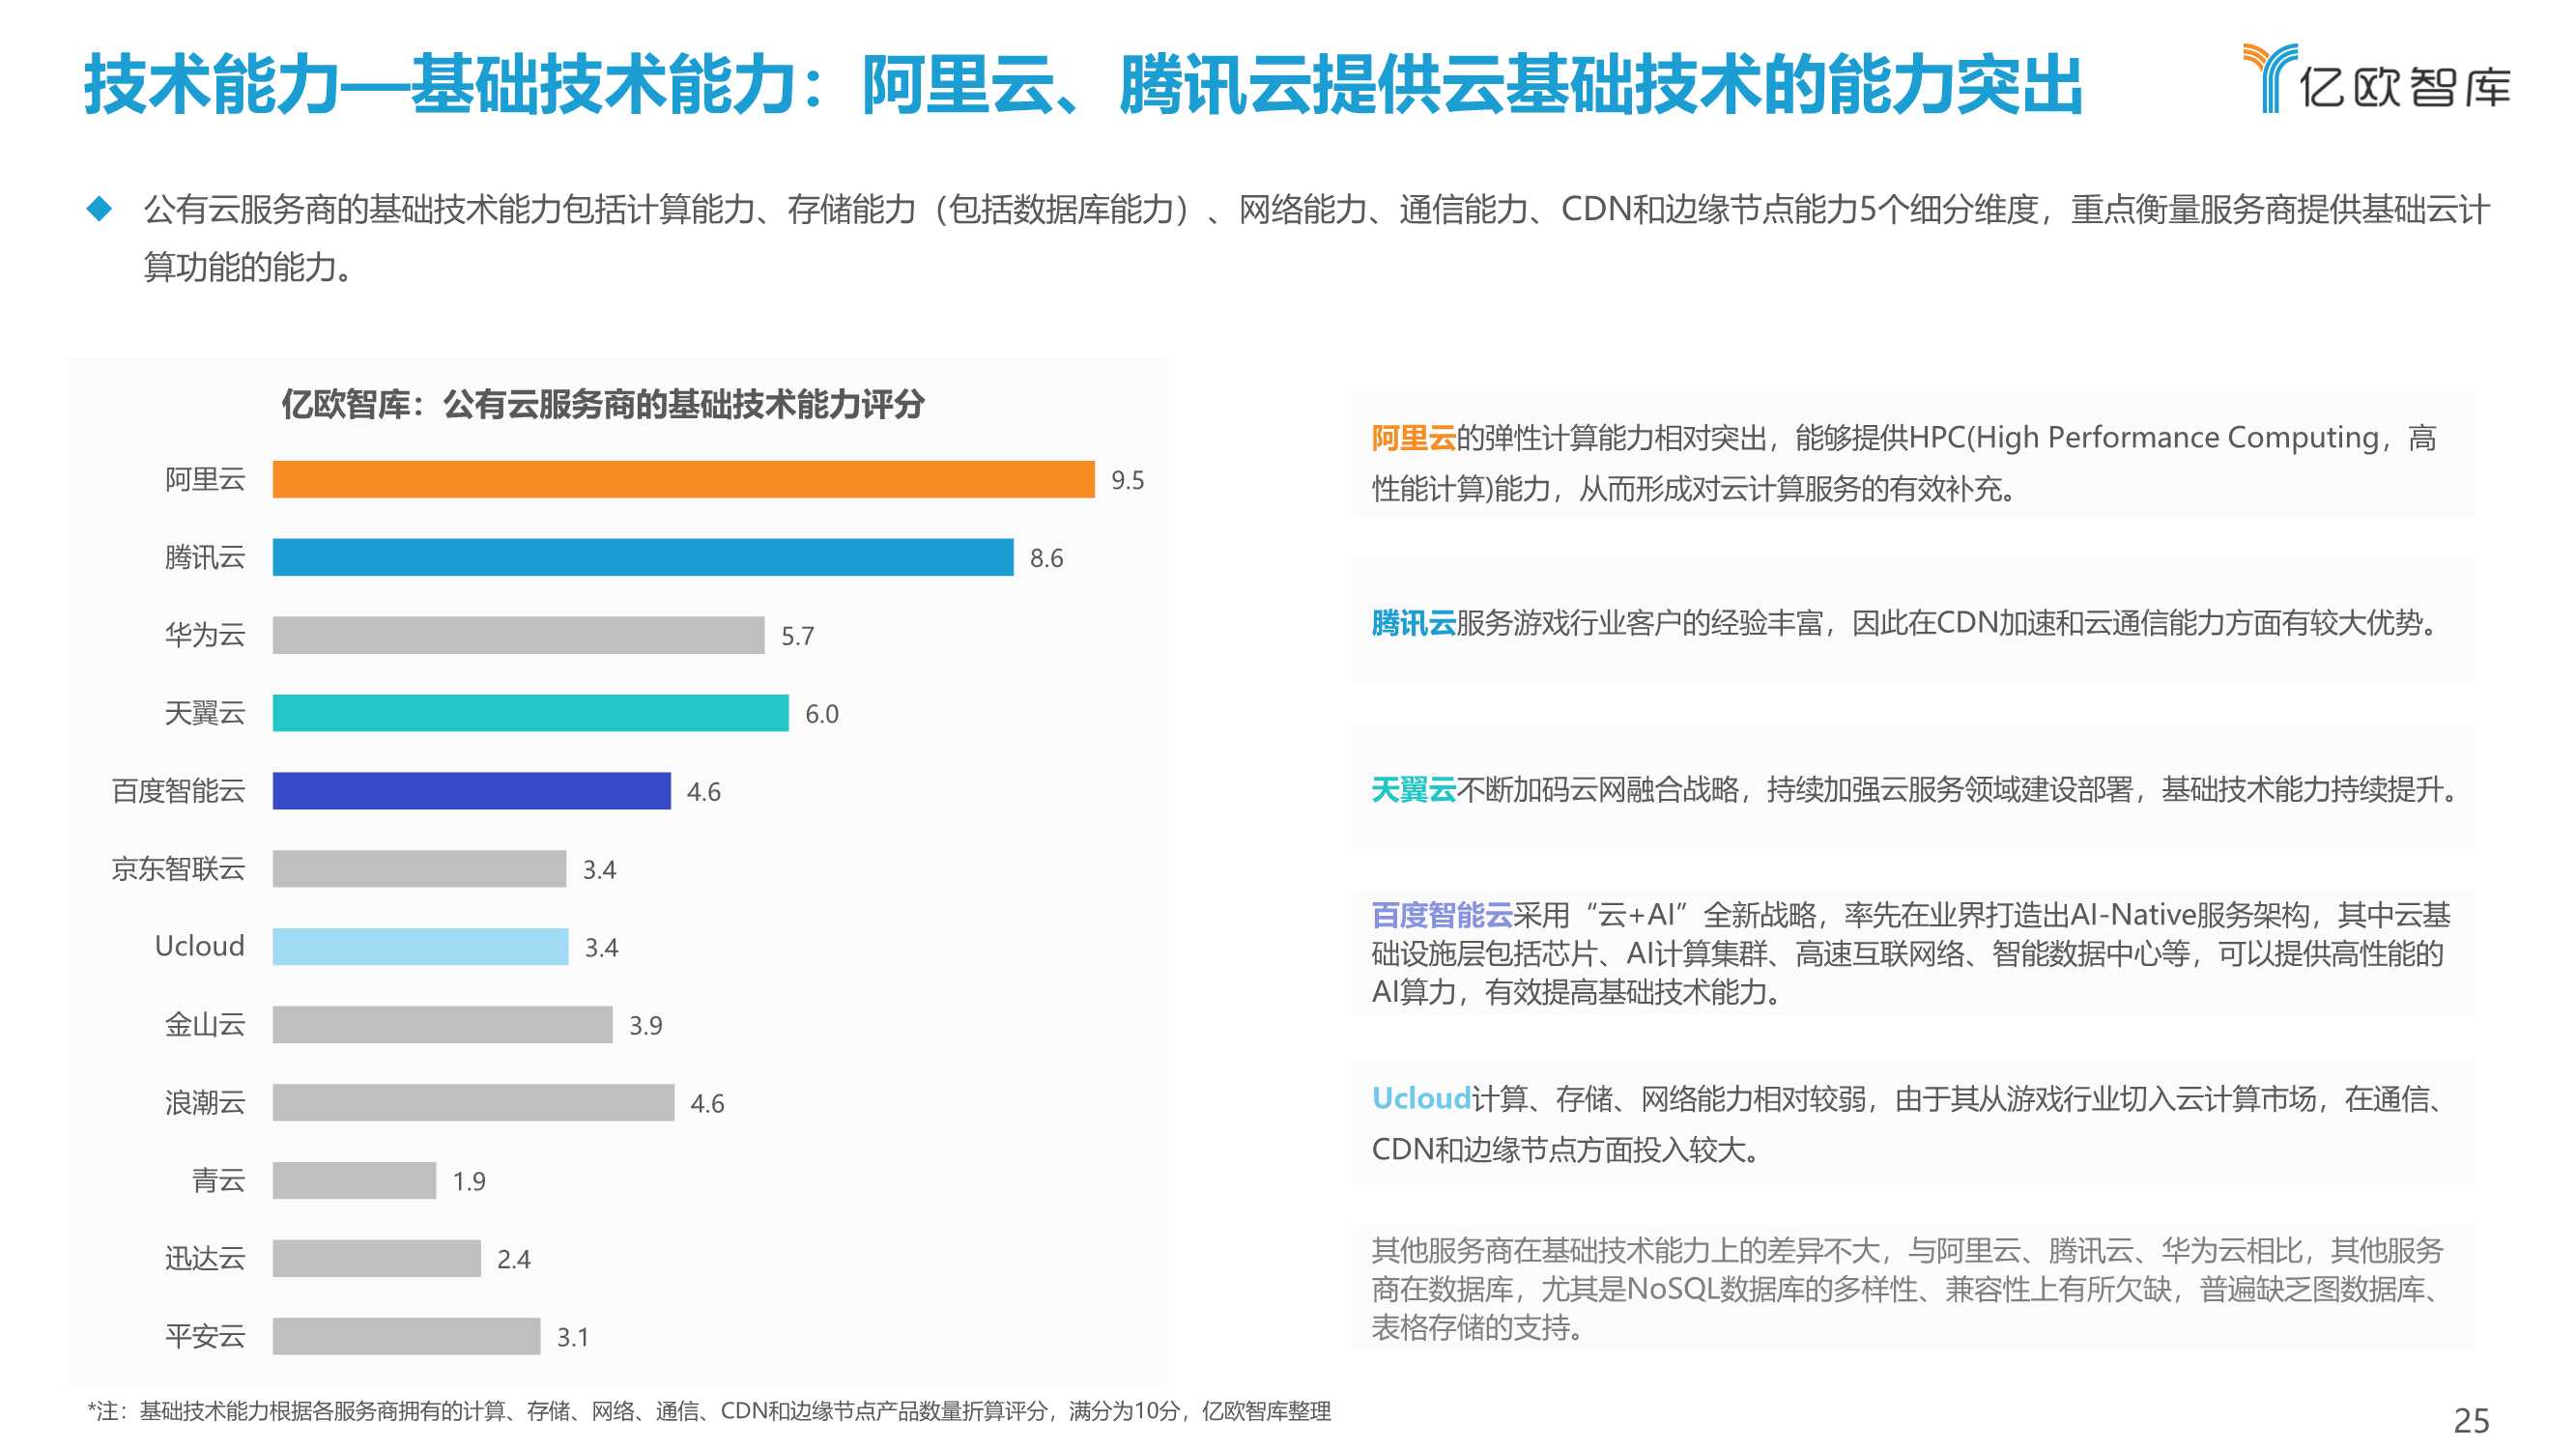The width and height of the screenshot is (2576, 1449).
Task: Click the Ucloud axis label
Action: [199, 946]
